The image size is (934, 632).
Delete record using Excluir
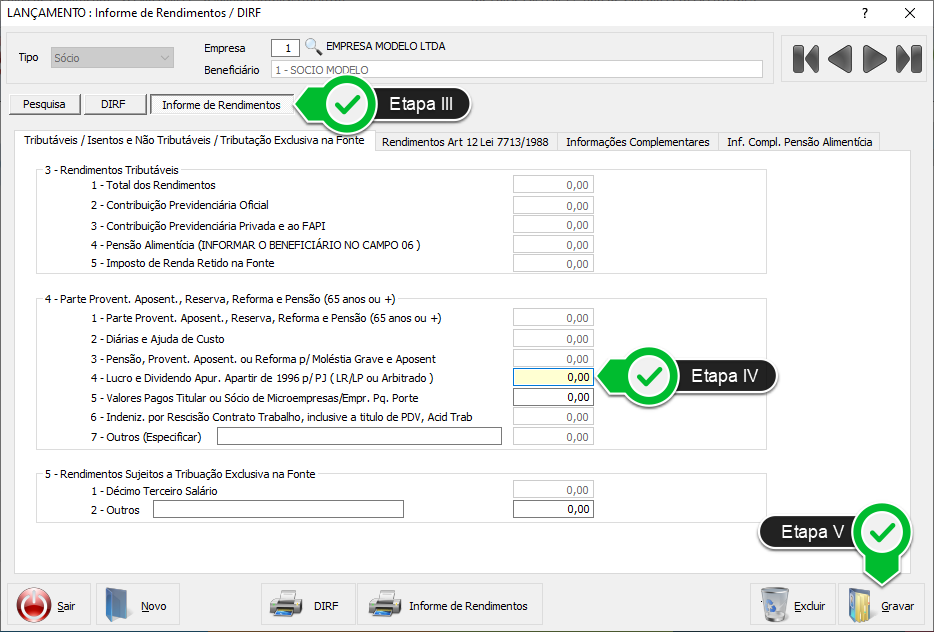coord(793,606)
